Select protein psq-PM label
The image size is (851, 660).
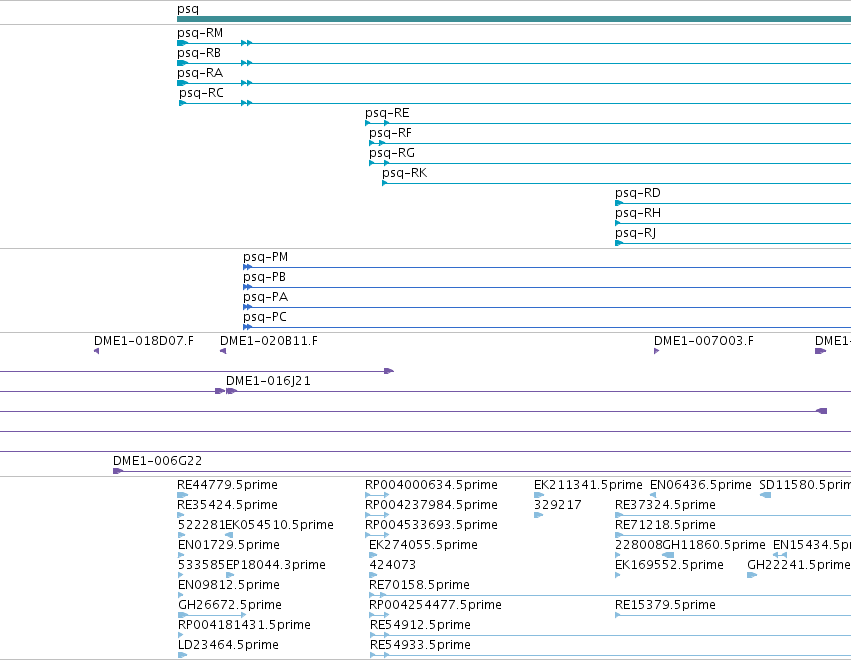265,257
